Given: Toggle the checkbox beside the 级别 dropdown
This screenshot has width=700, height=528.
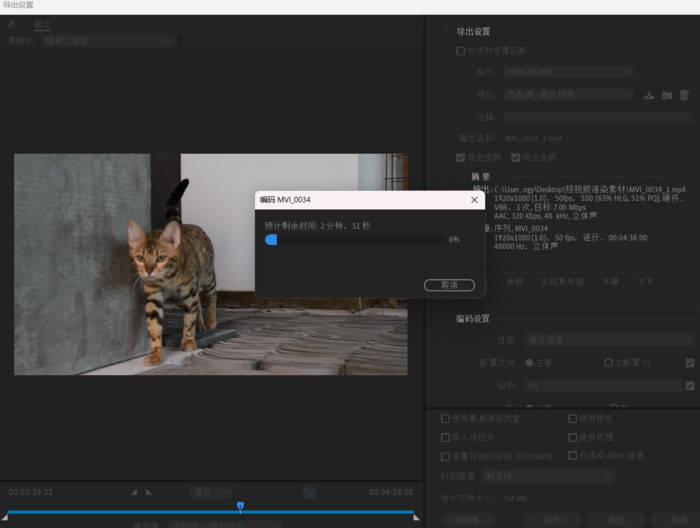Looking at the screenshot, I should point(690,385).
